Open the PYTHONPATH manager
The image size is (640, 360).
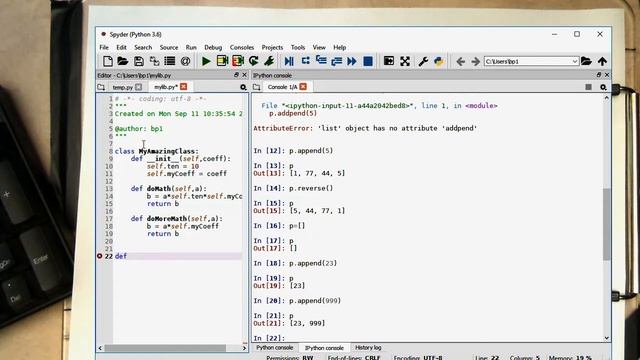click(439, 61)
